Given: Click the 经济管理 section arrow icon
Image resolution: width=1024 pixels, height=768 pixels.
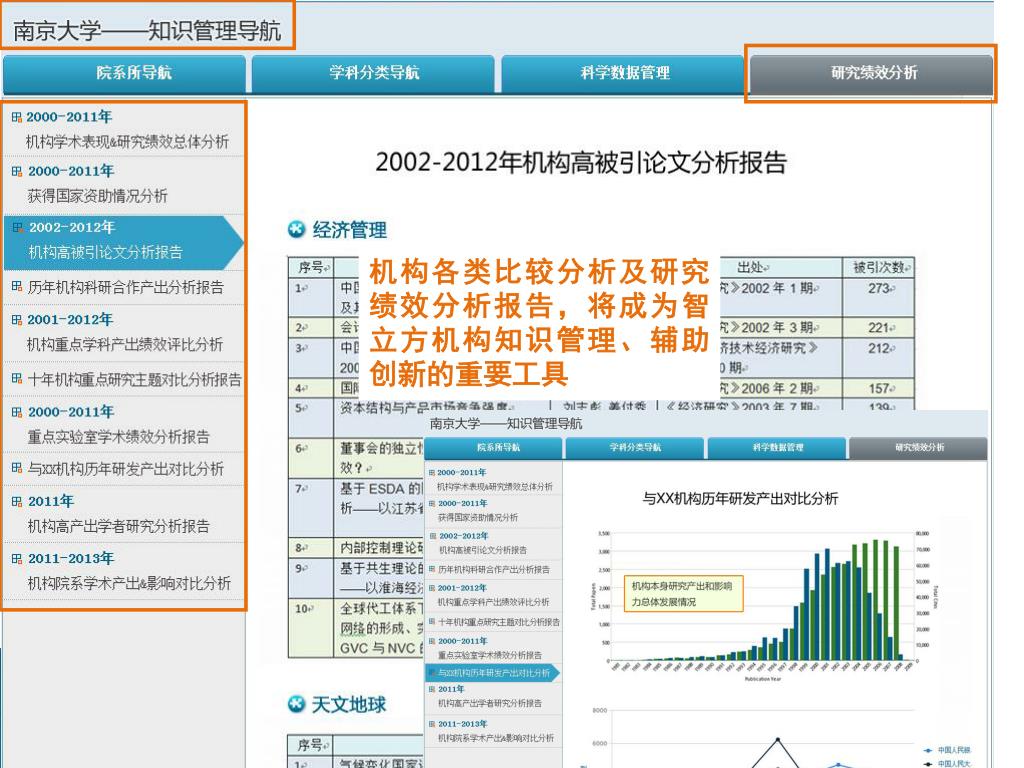Looking at the screenshot, I should pos(296,230).
